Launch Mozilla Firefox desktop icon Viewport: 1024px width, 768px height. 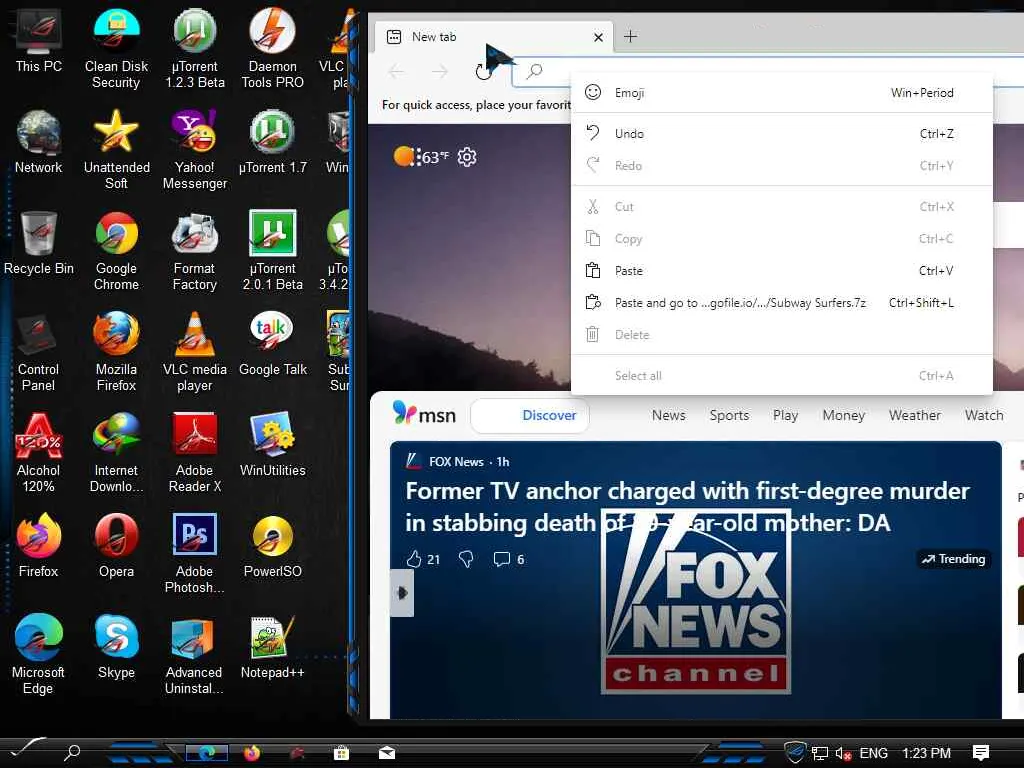(x=116, y=352)
